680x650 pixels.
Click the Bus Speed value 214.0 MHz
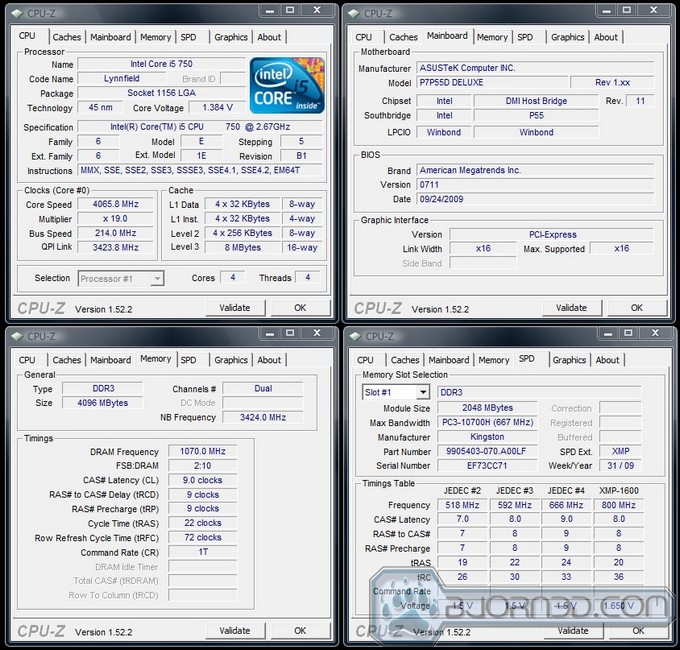point(115,233)
